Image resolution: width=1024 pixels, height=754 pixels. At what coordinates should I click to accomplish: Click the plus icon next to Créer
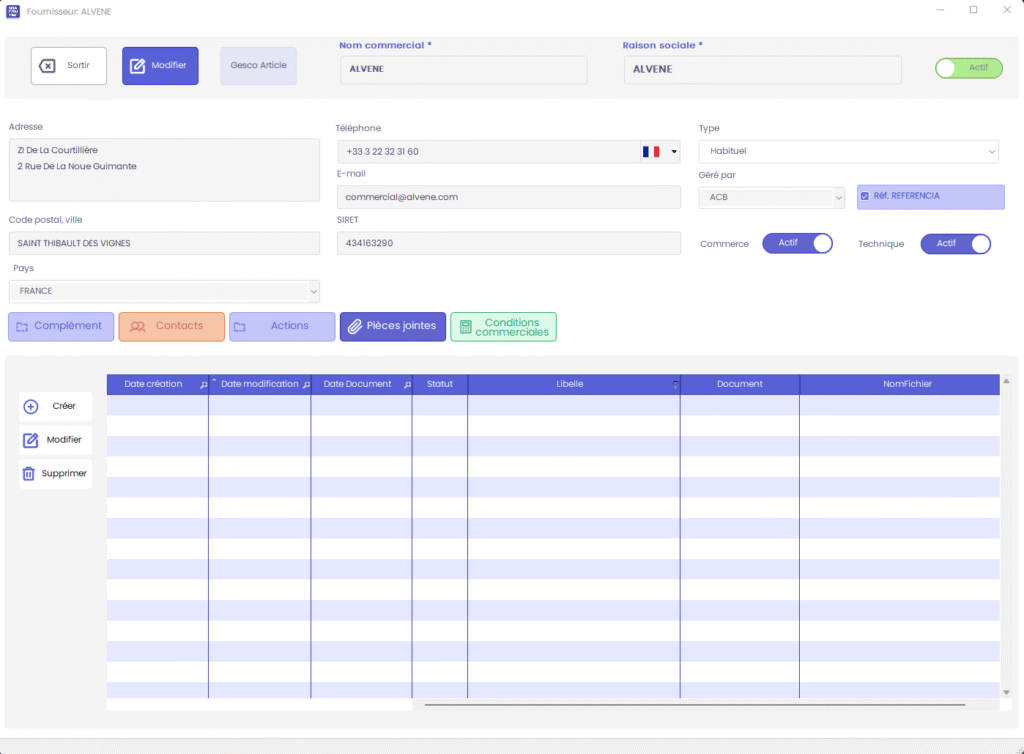pyautogui.click(x=30, y=407)
